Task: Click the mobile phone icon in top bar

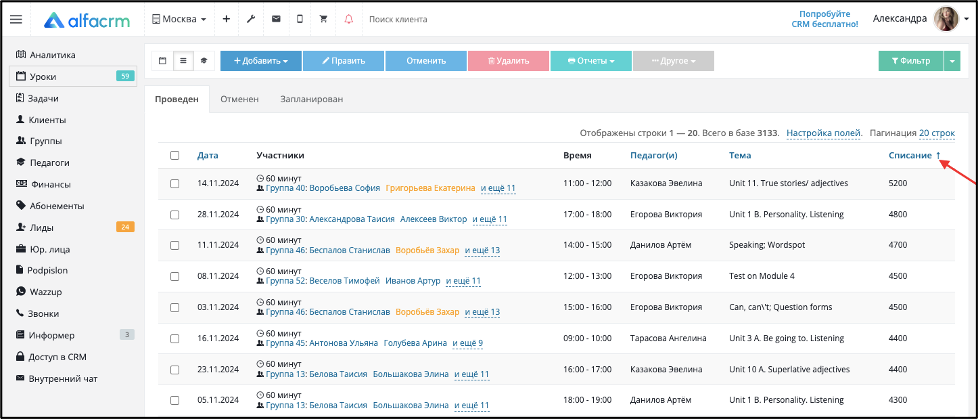Action: click(x=300, y=19)
